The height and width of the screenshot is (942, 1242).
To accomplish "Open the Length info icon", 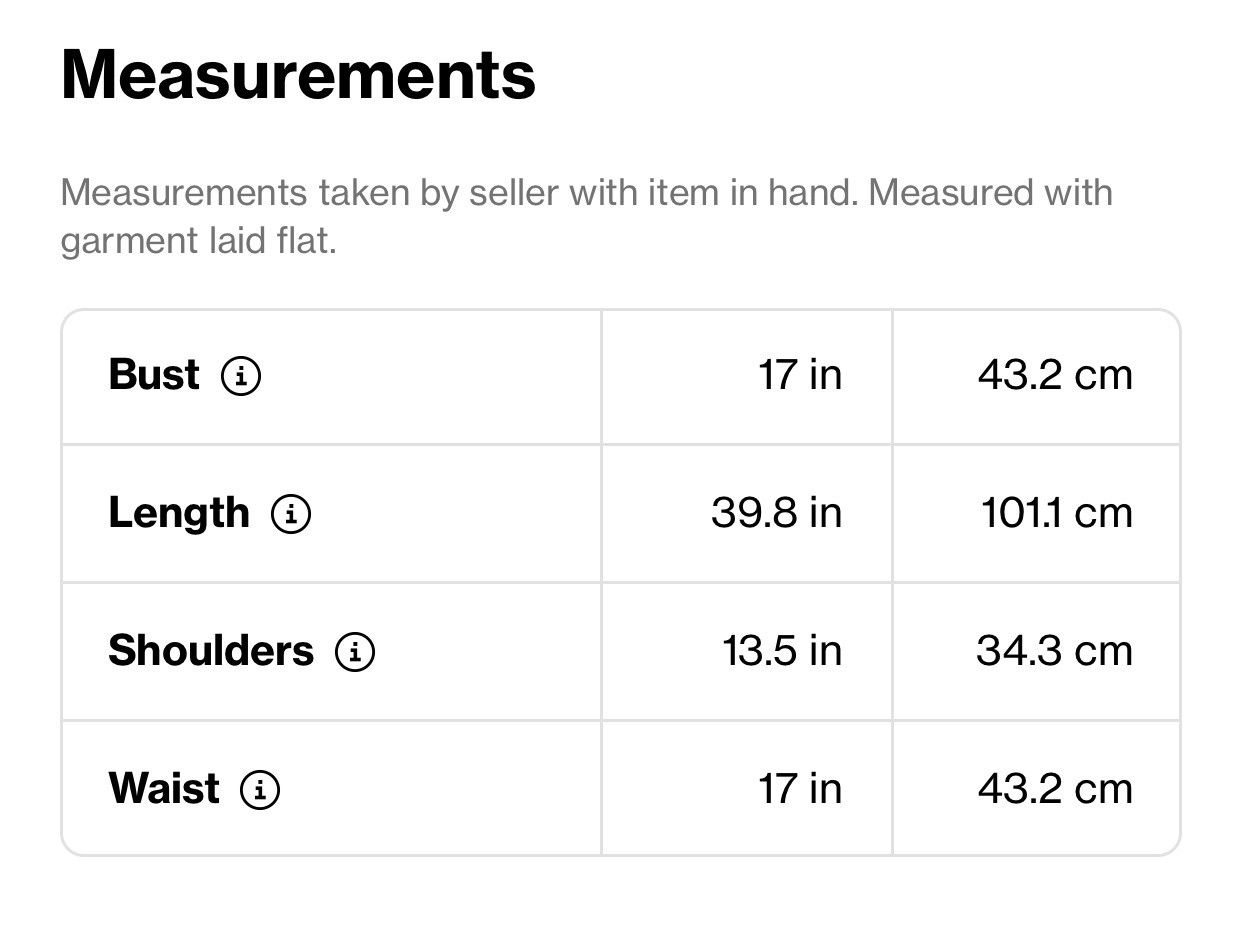I will pos(291,514).
